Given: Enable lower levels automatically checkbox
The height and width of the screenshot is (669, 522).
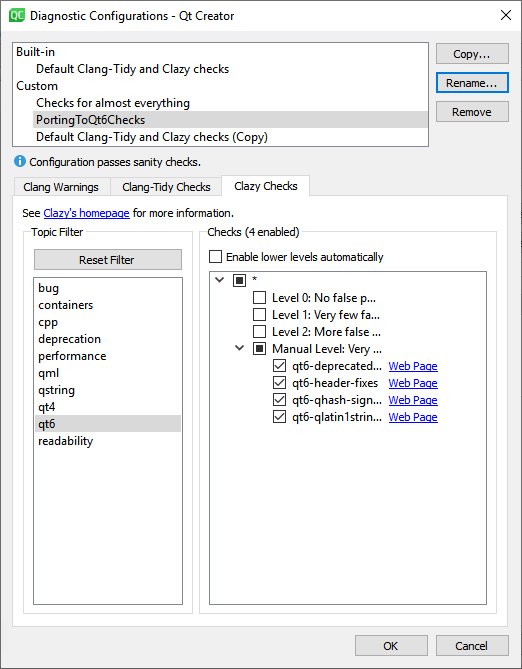Looking at the screenshot, I should 216,257.
